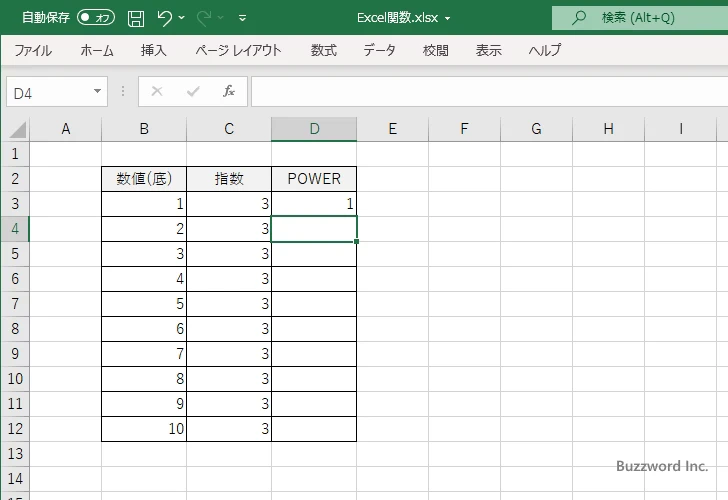Screen dimensions: 728x500
Task: Select row 13 header
Action: coord(15,454)
